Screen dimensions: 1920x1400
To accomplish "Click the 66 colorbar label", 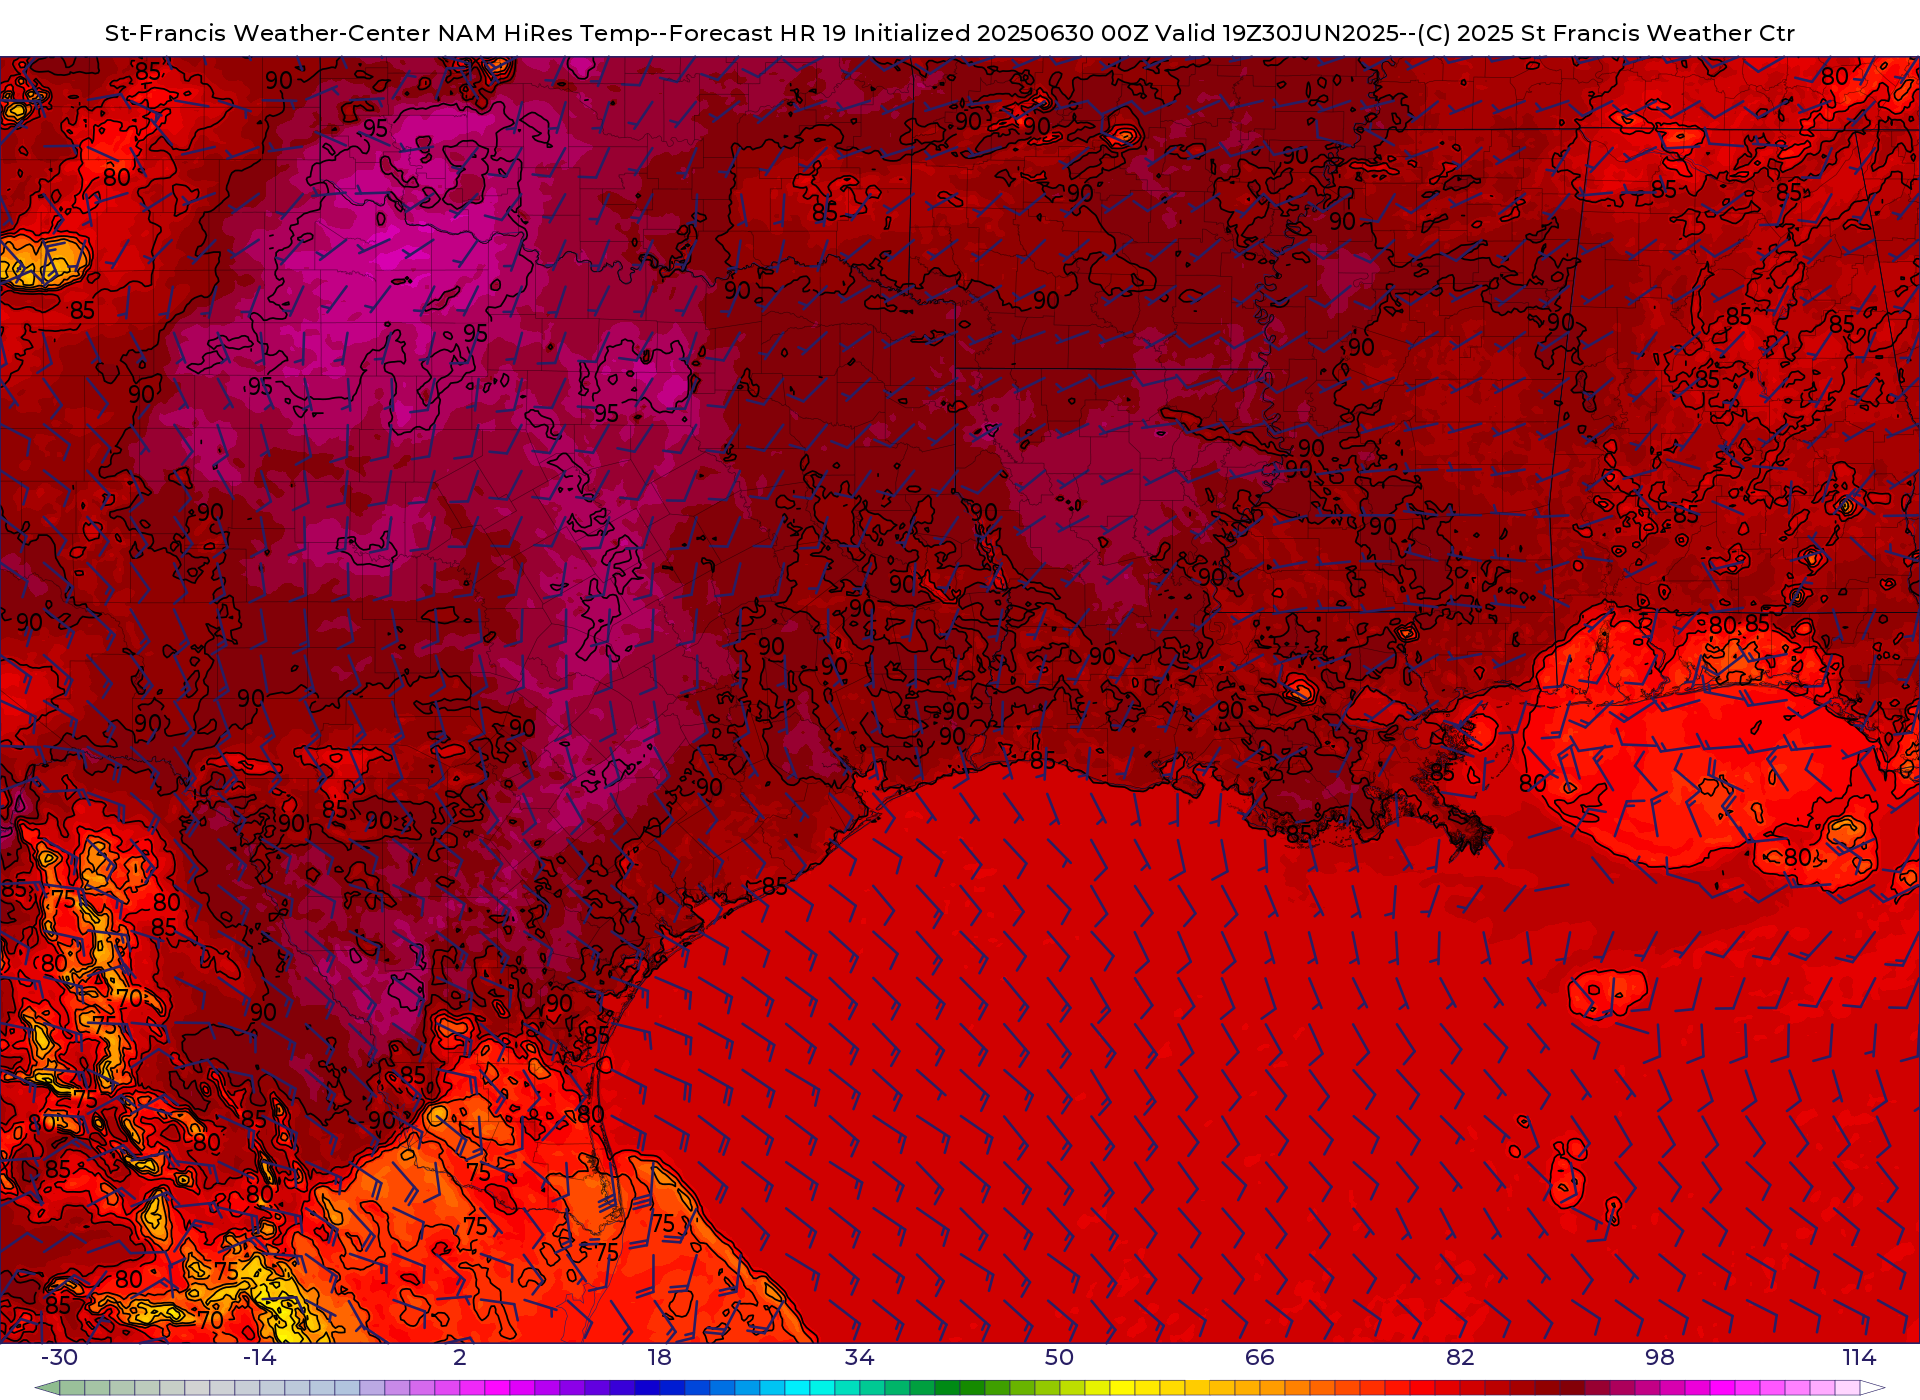I will coord(1260,1357).
